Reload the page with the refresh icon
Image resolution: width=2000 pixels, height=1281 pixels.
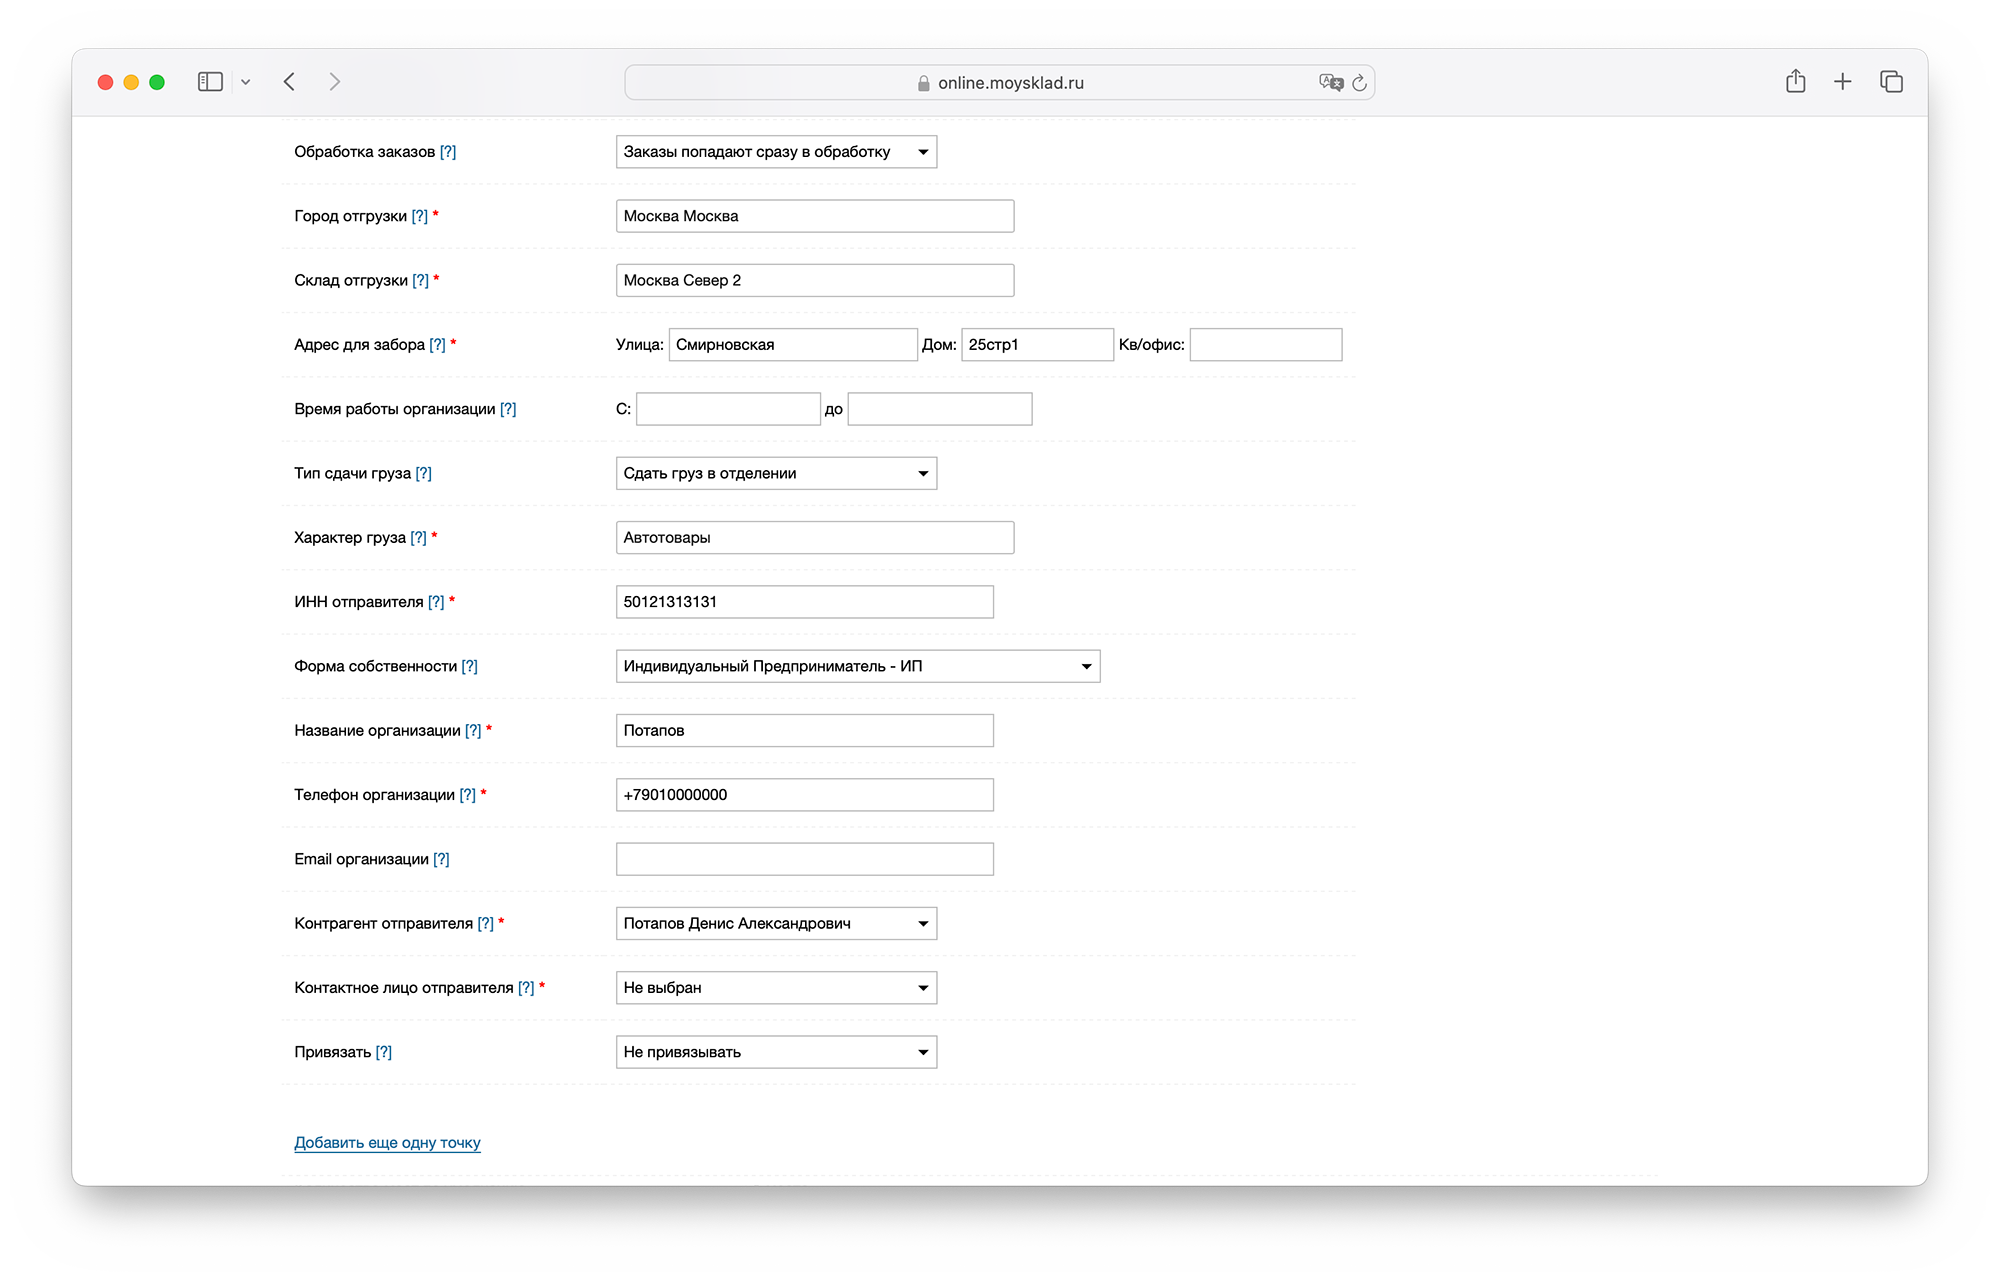1359,83
